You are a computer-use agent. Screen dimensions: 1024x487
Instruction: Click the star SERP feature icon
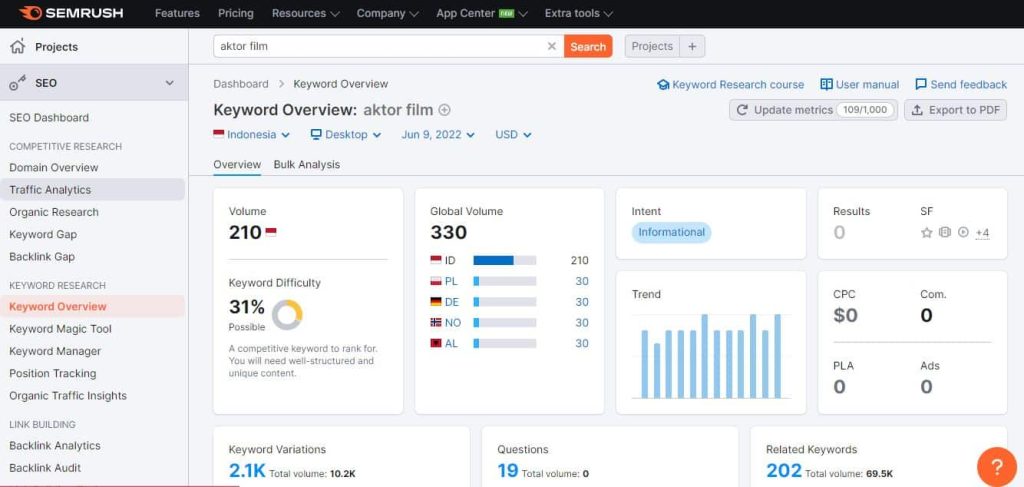pyautogui.click(x=926, y=232)
